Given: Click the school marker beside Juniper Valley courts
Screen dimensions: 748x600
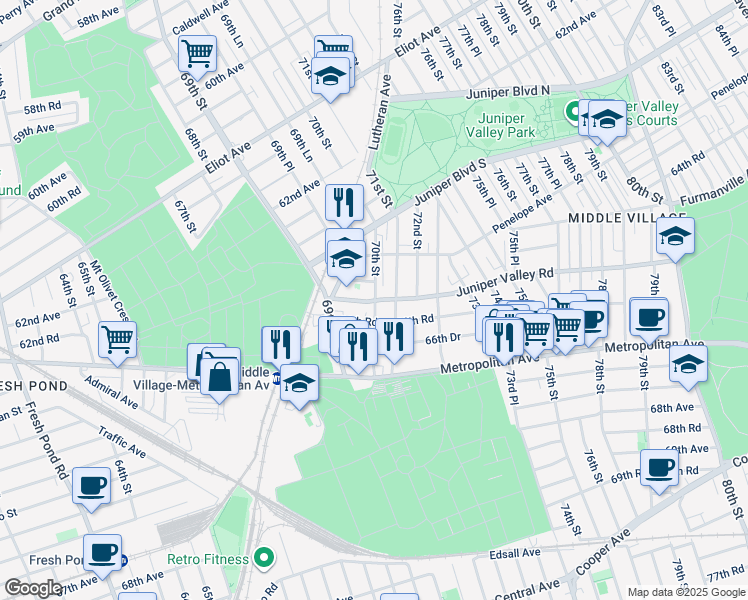Looking at the screenshot, I should [606, 119].
